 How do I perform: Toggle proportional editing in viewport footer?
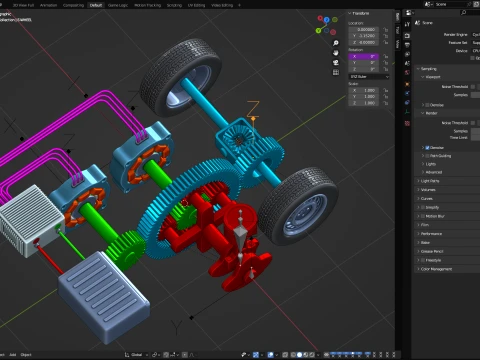(185, 355)
